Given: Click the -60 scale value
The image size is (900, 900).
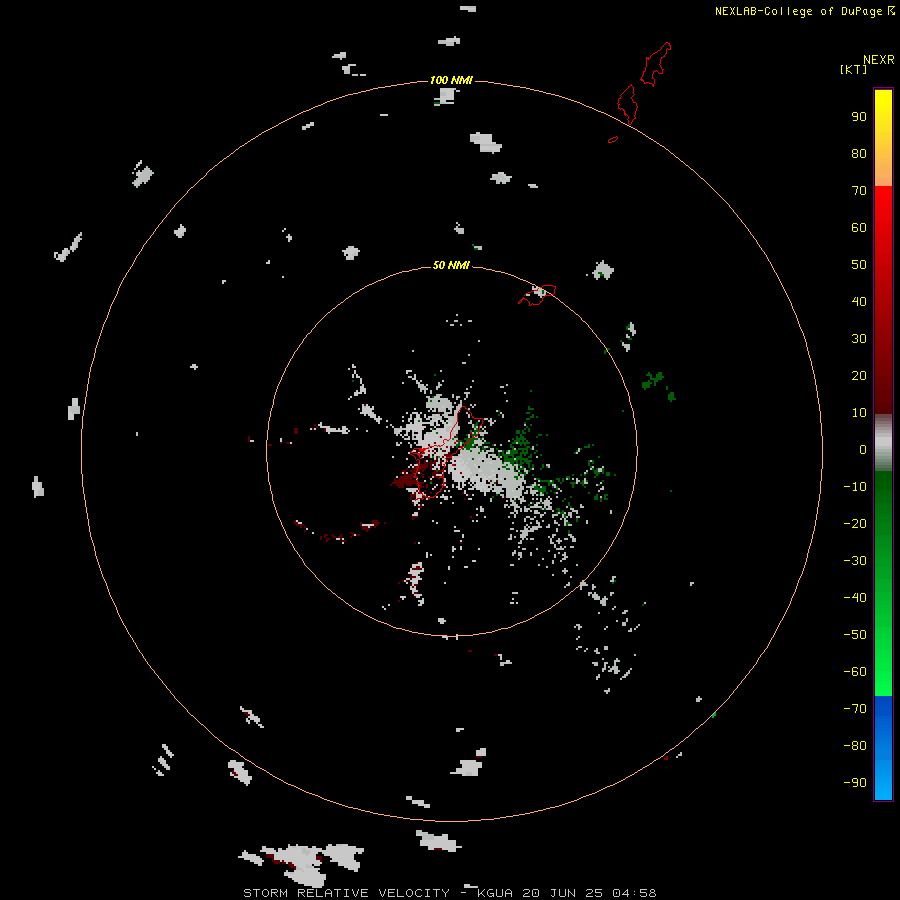Looking at the screenshot, I should click(x=855, y=672).
